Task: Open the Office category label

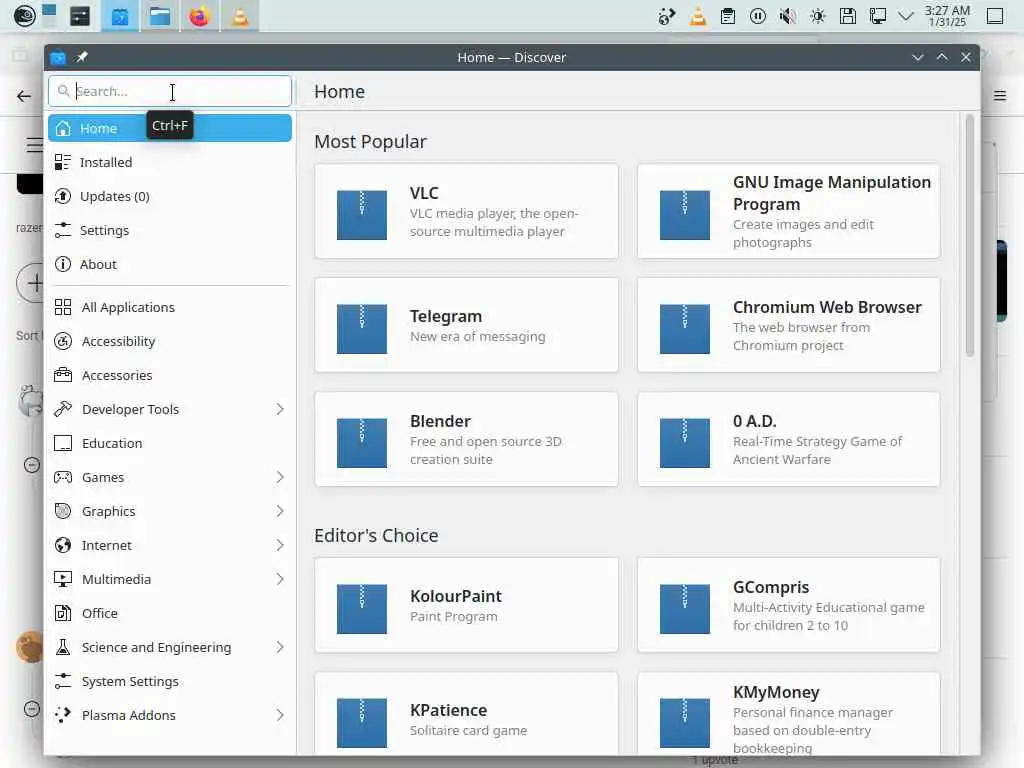Action: pyautogui.click(x=100, y=613)
